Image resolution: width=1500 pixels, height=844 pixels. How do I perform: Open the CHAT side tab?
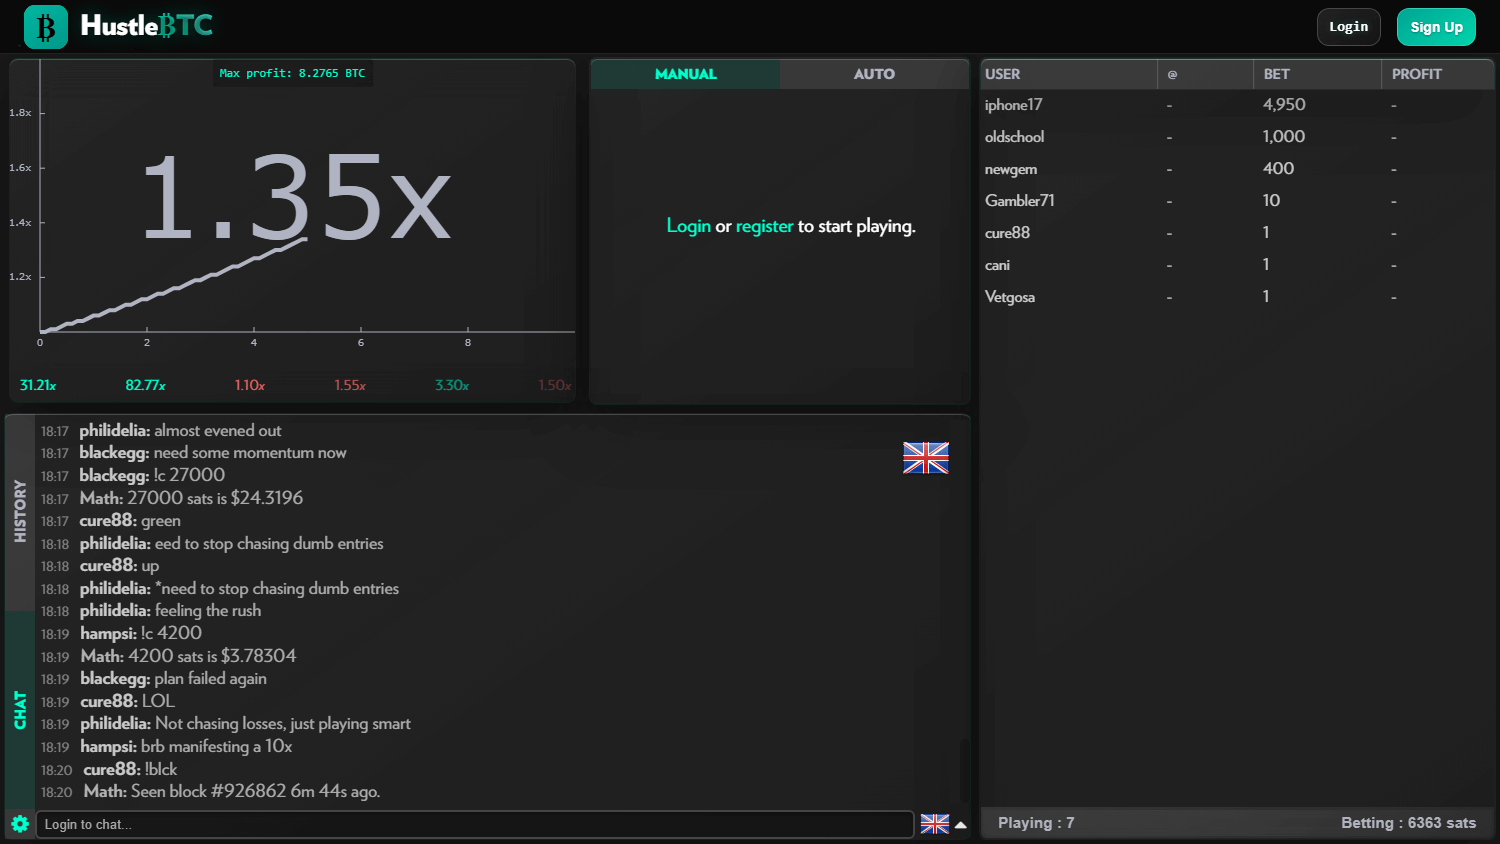pos(20,709)
